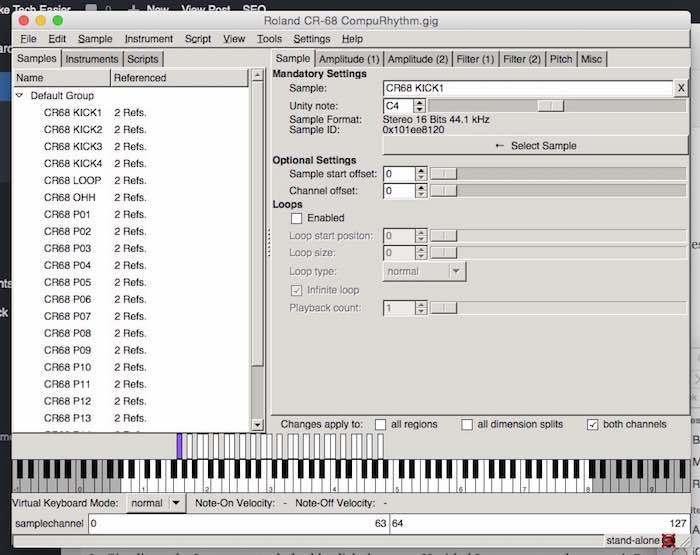This screenshot has width=700, height=555.
Task: Click the Sample name input field
Action: coord(528,88)
